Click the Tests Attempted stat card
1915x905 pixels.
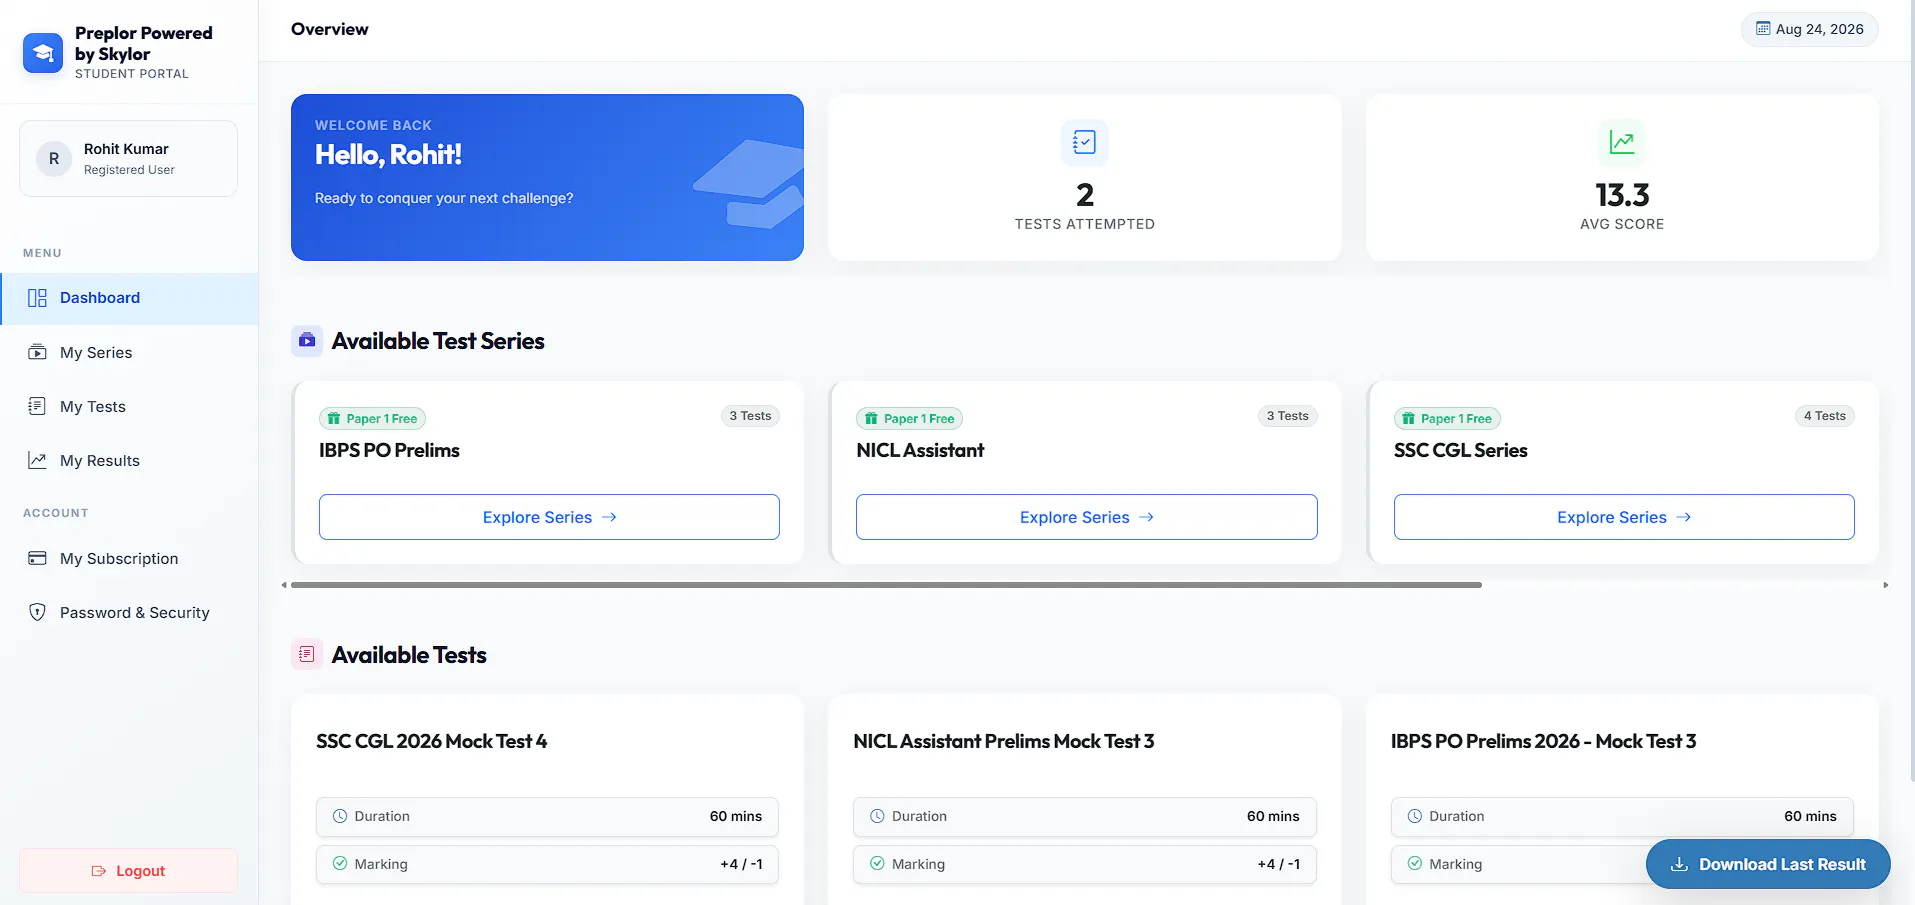tap(1084, 177)
